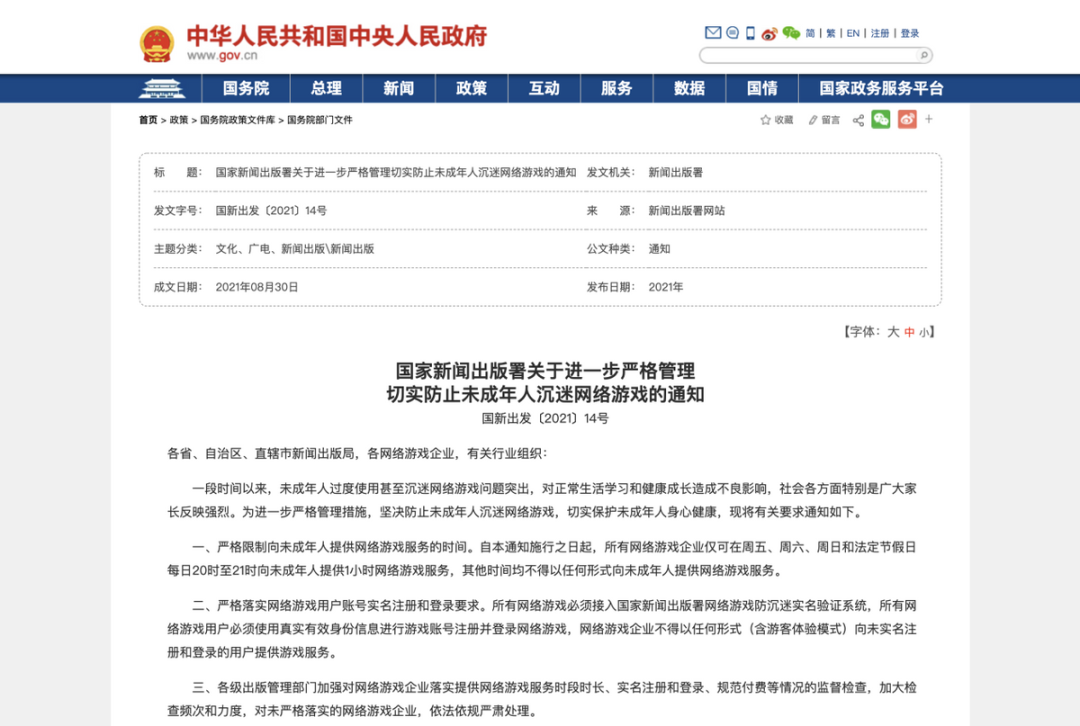Open the 新闻 nav menu

399,88
